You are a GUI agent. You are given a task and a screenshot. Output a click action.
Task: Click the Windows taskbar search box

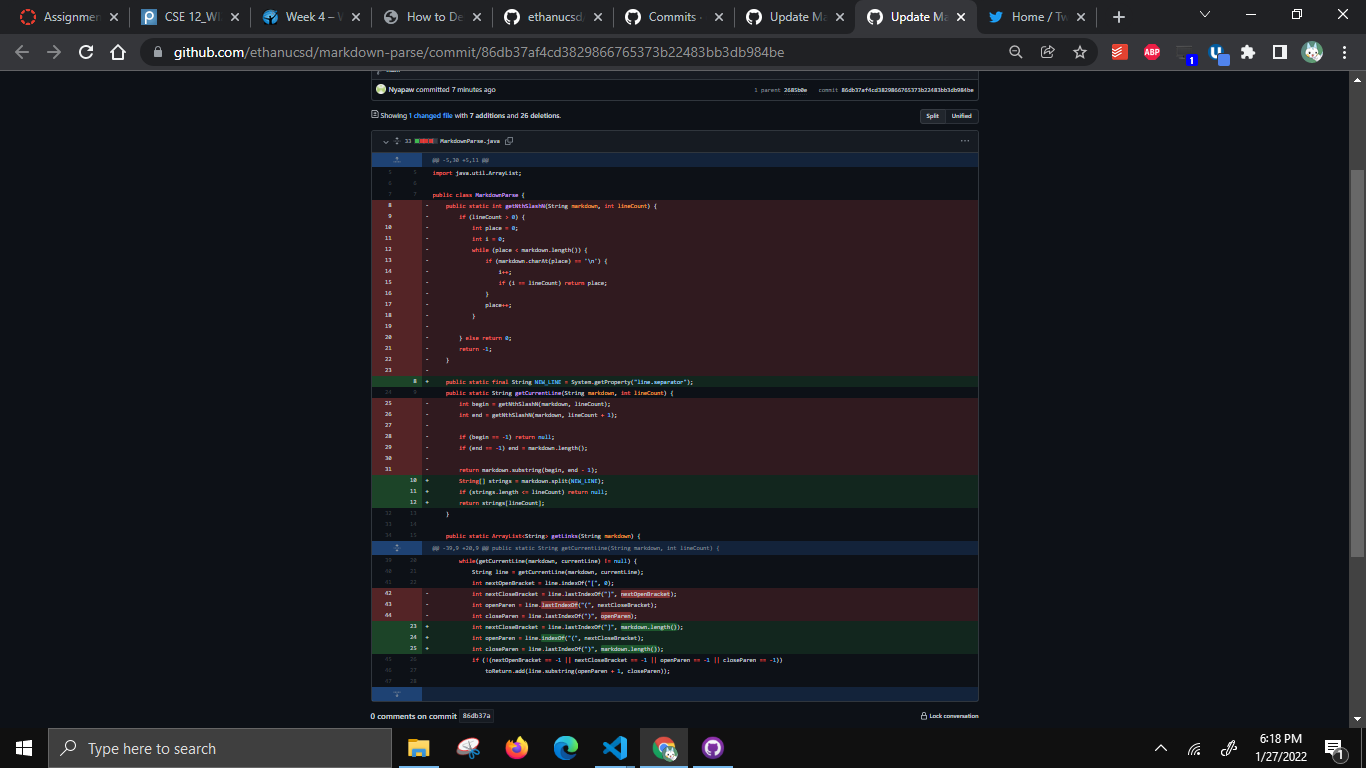(x=220, y=748)
